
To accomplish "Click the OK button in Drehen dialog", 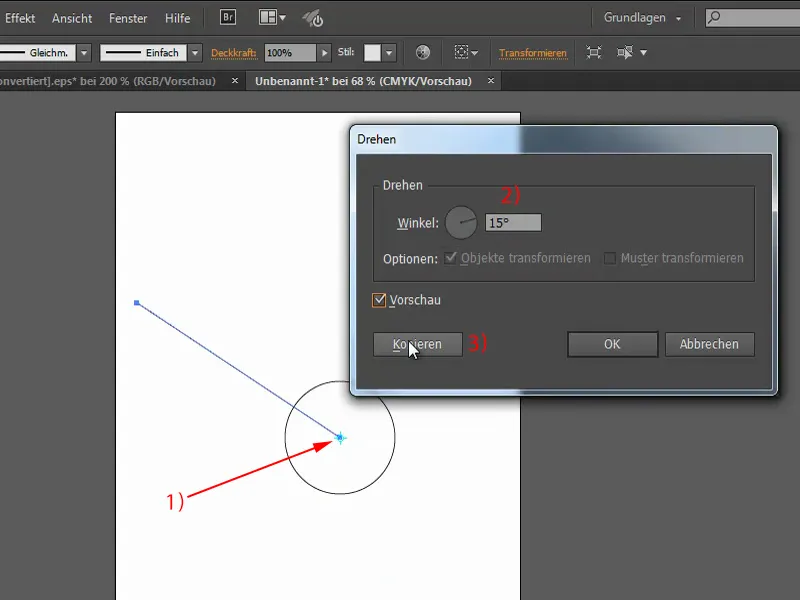I will pyautogui.click(x=612, y=344).
